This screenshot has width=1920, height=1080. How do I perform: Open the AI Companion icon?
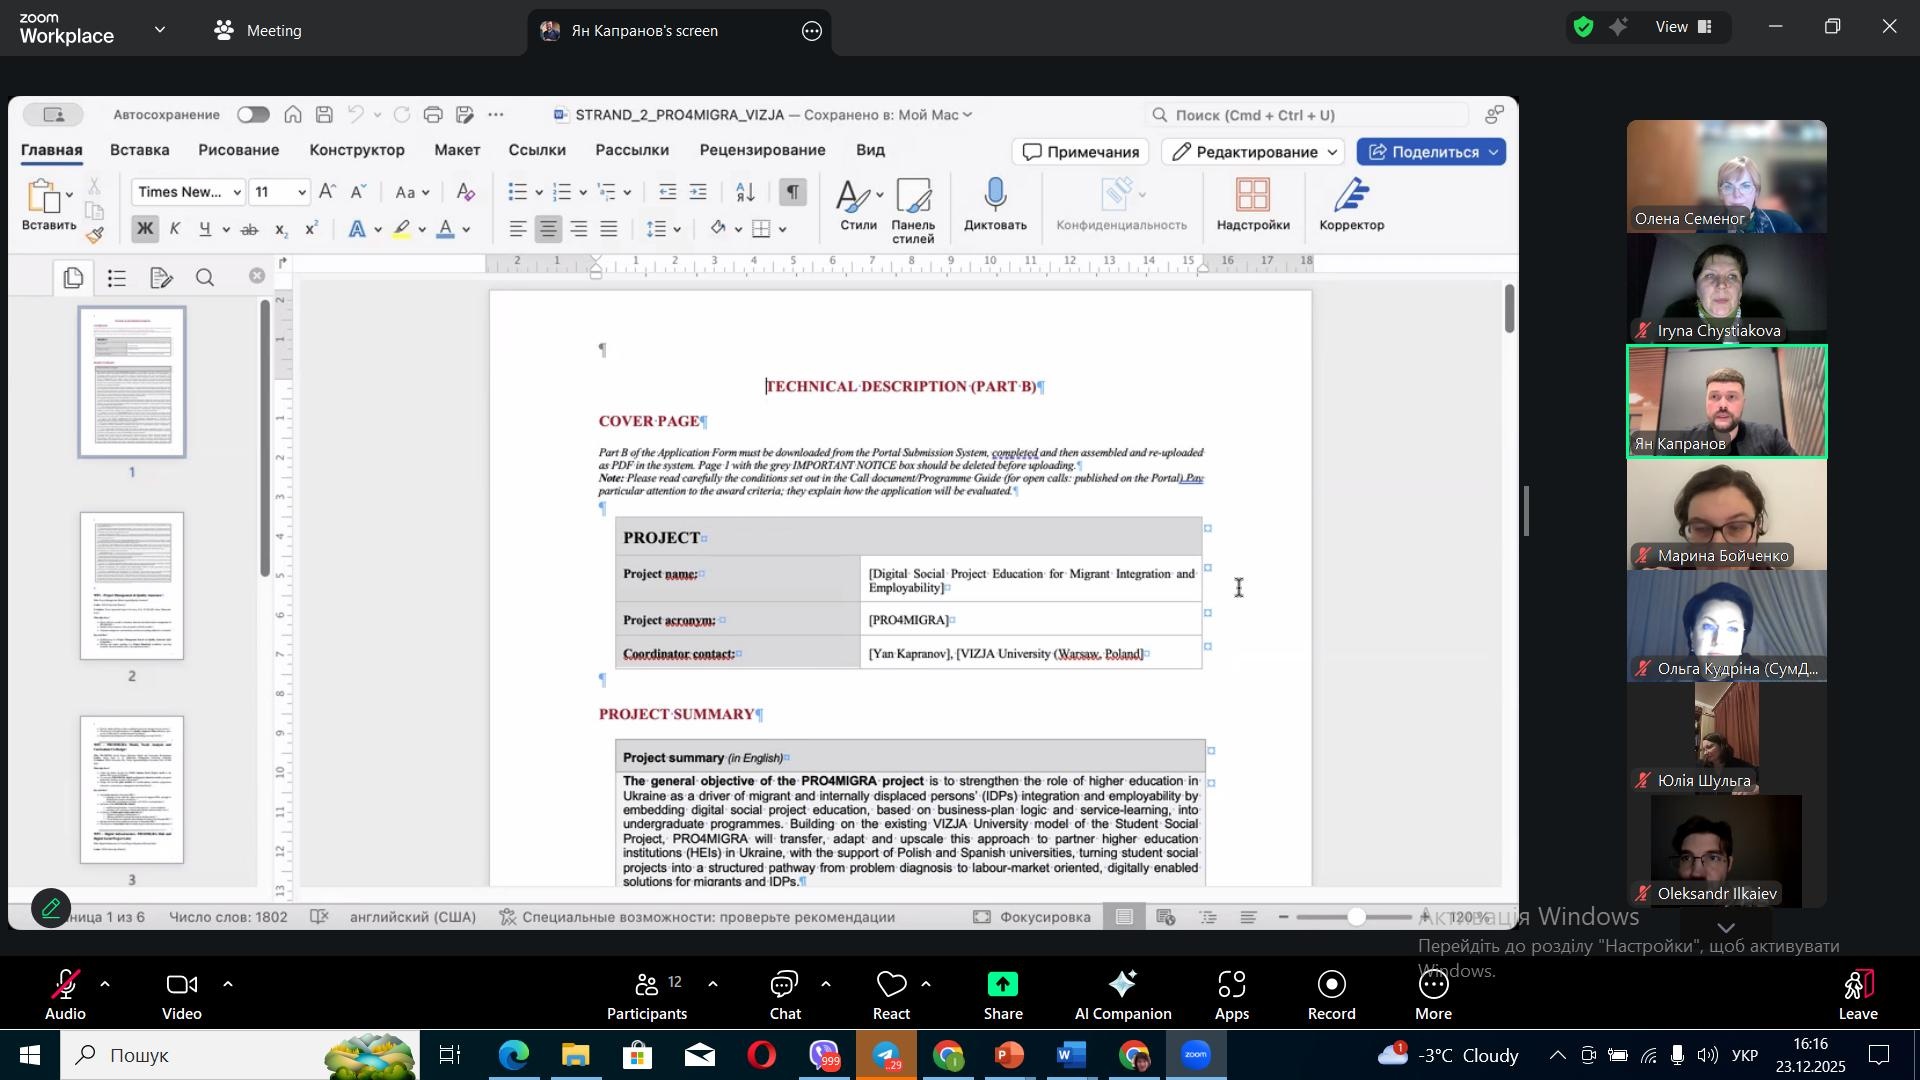pos(1122,986)
